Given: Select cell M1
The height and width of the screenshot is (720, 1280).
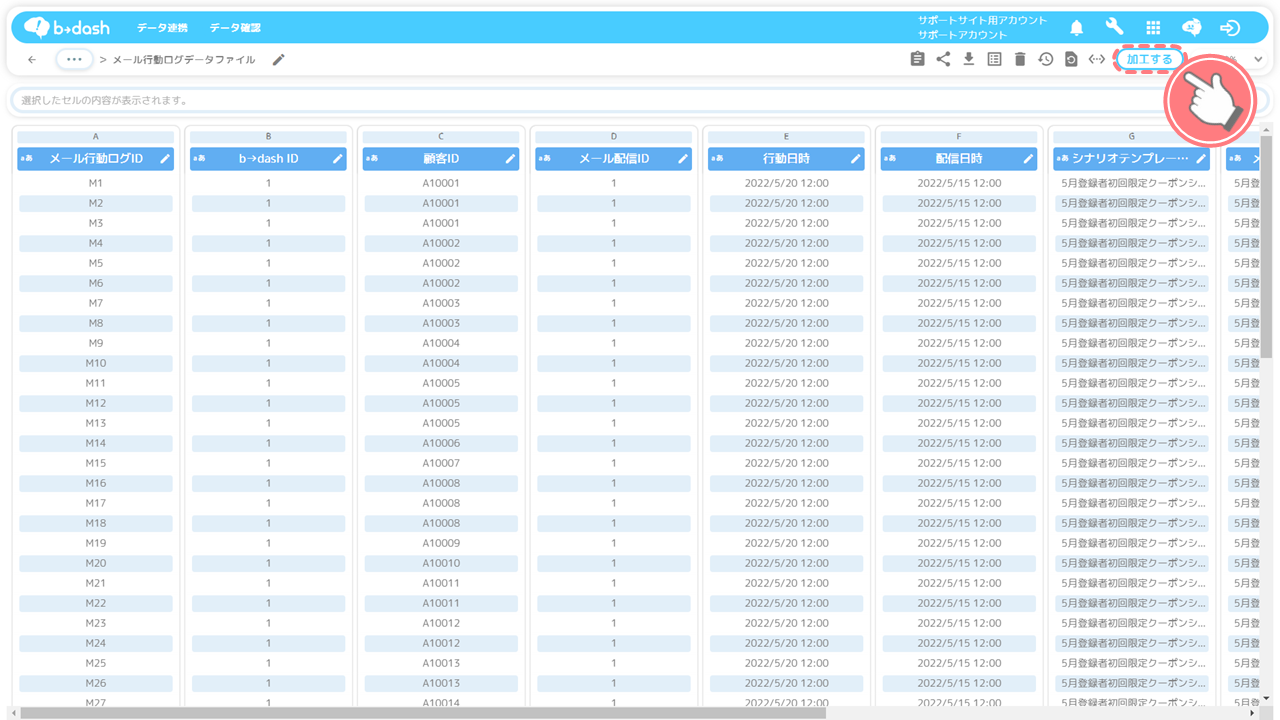Looking at the screenshot, I should pyautogui.click(x=96, y=183).
